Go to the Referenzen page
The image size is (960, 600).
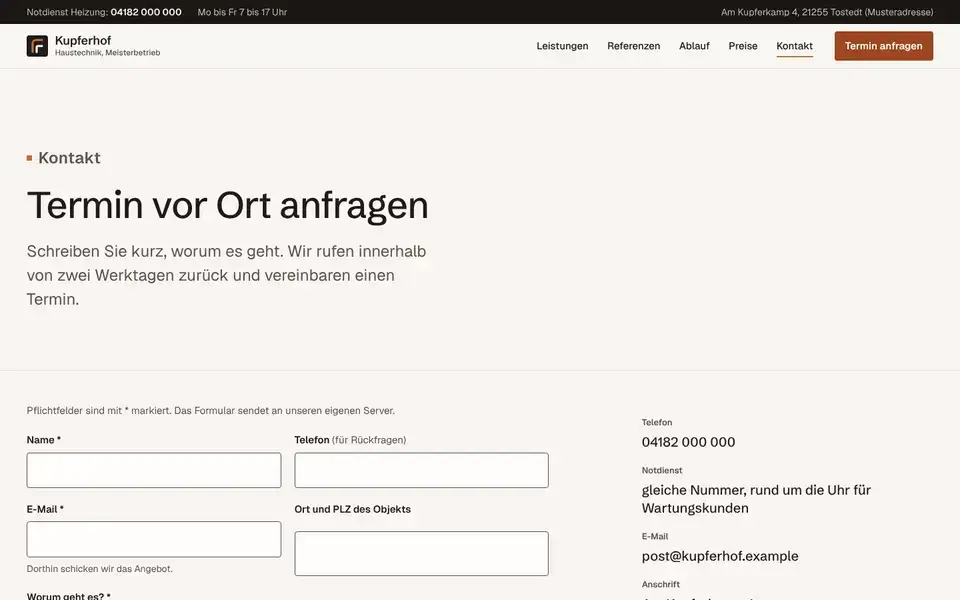(x=634, y=46)
